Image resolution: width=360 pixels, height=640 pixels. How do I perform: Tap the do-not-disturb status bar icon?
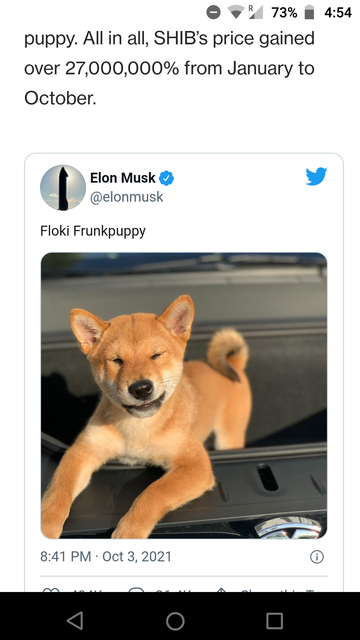[x=213, y=12]
